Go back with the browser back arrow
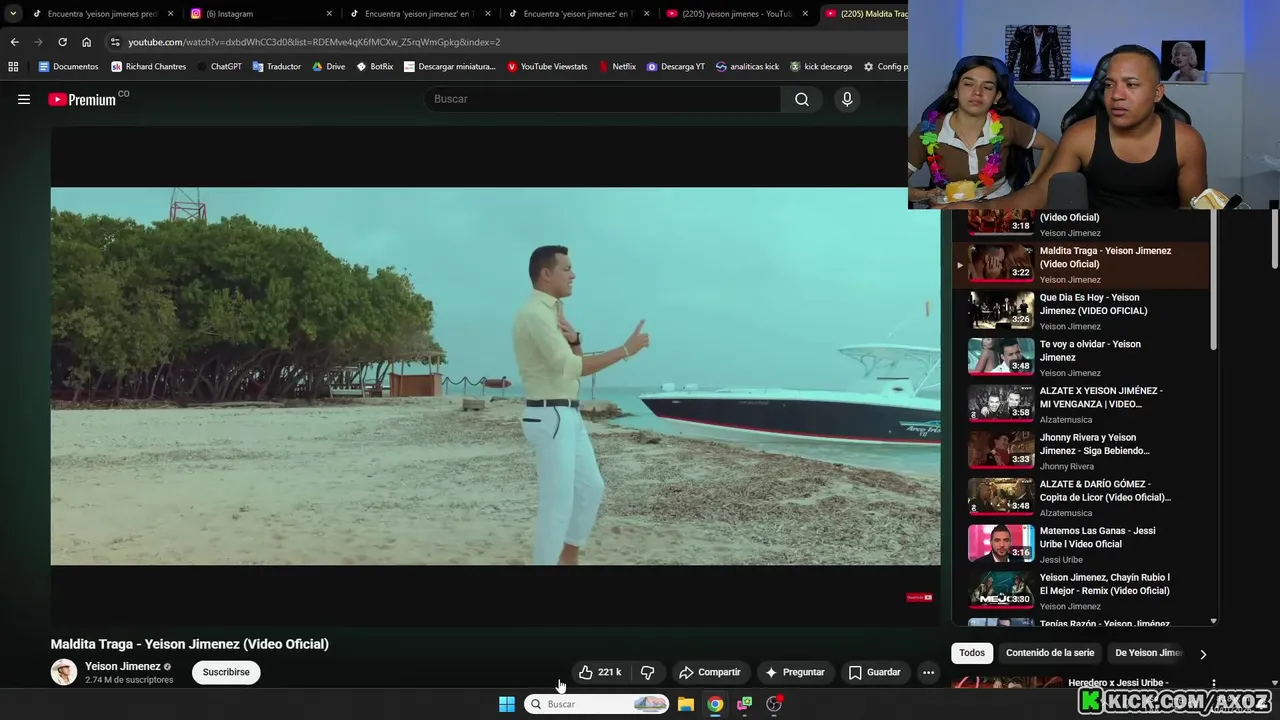 pos(14,42)
